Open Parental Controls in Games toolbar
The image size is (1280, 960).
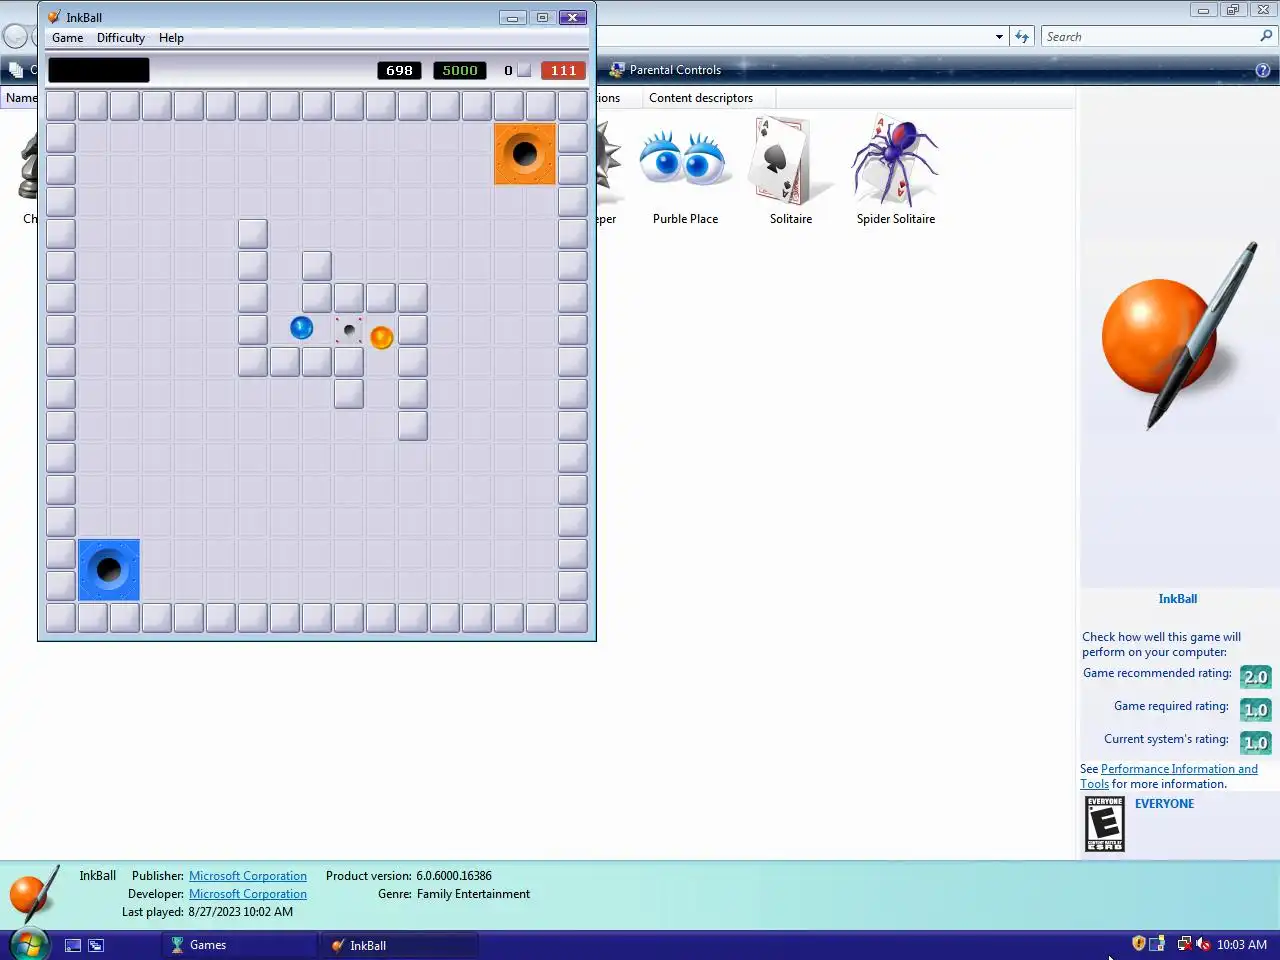665,70
